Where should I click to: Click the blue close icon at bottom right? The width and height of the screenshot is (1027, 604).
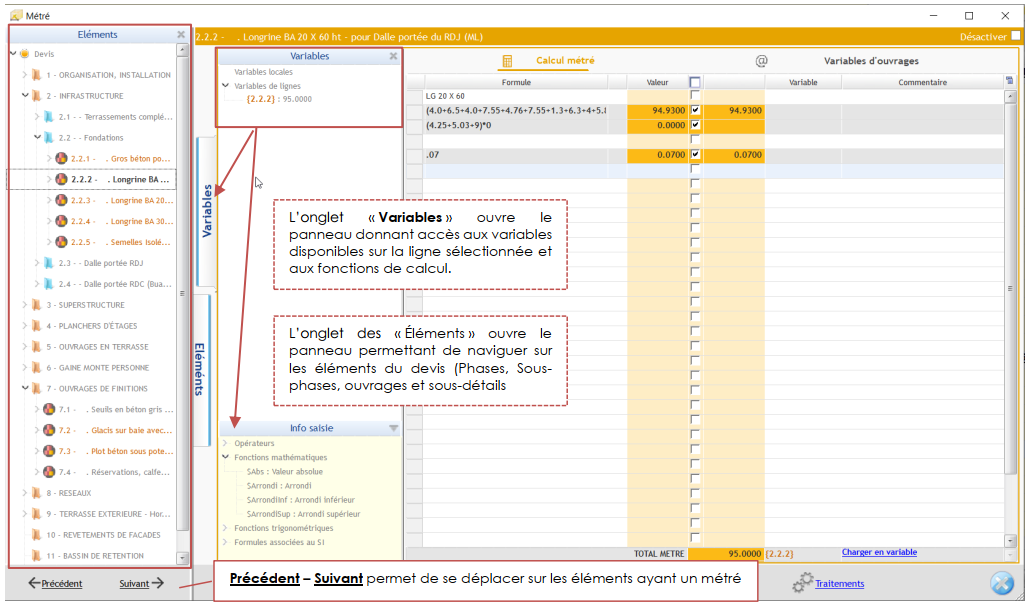(x=1002, y=583)
